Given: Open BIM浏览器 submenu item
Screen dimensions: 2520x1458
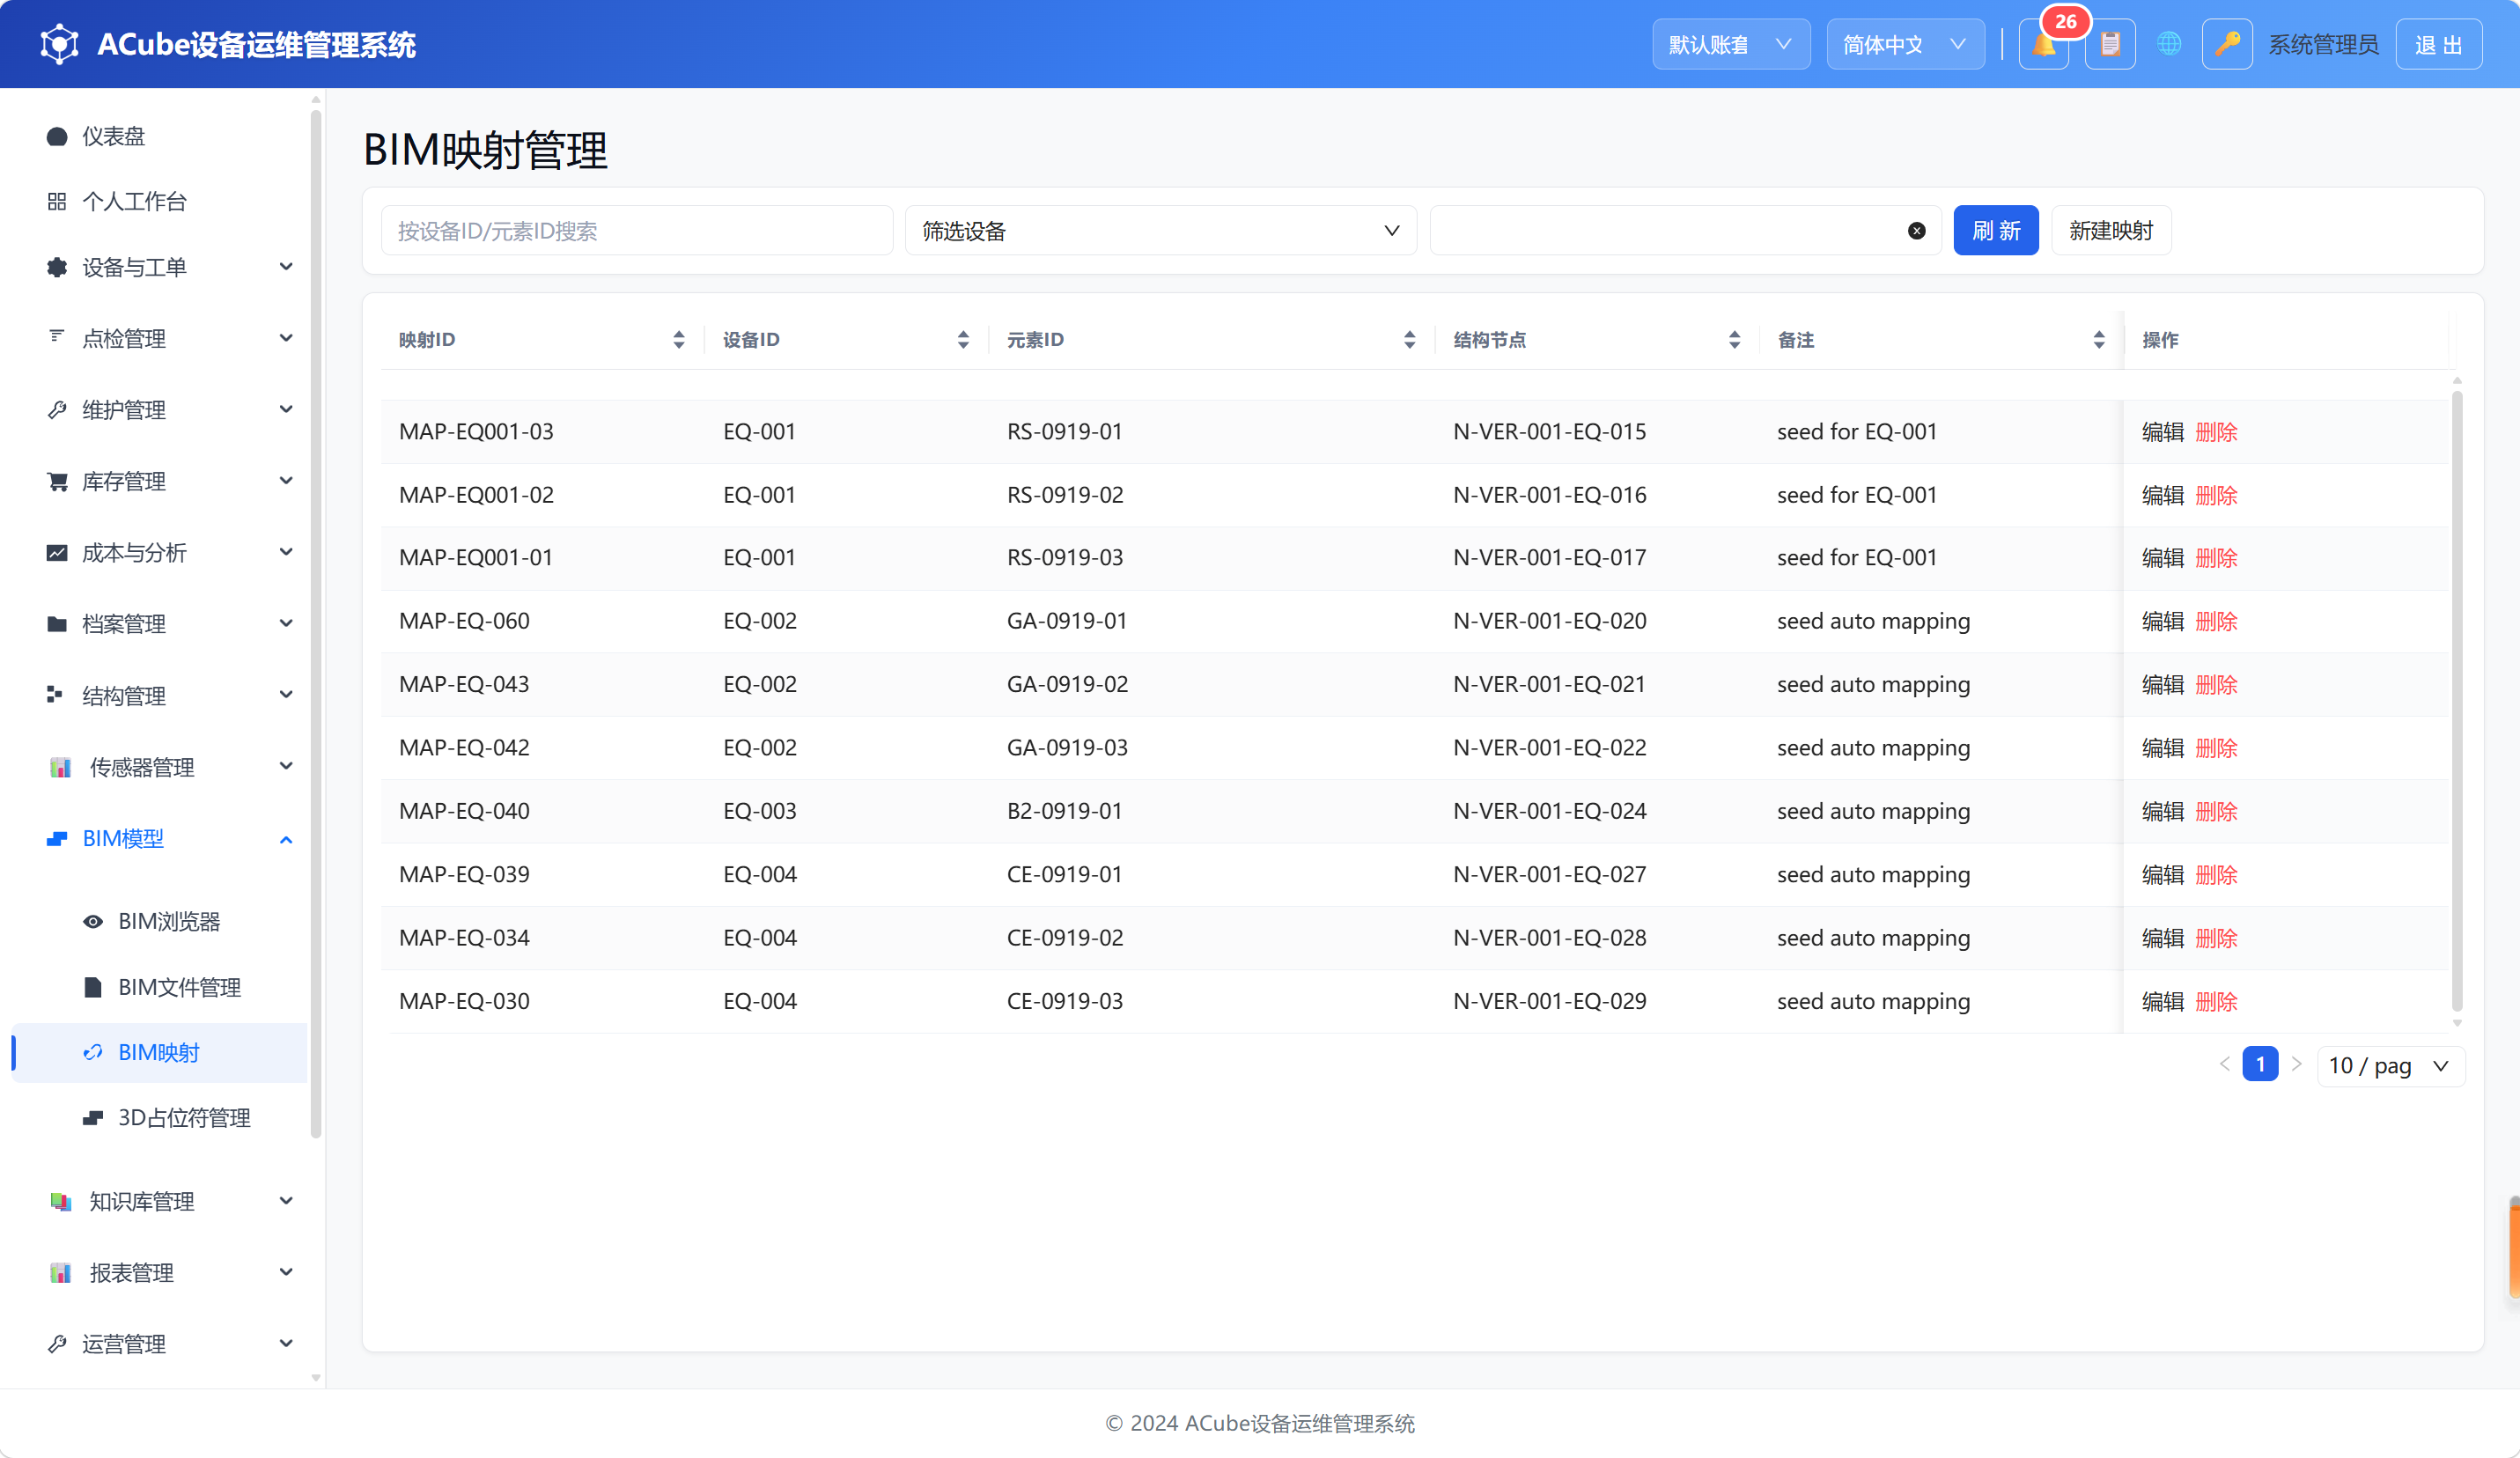Looking at the screenshot, I should [x=160, y=921].
